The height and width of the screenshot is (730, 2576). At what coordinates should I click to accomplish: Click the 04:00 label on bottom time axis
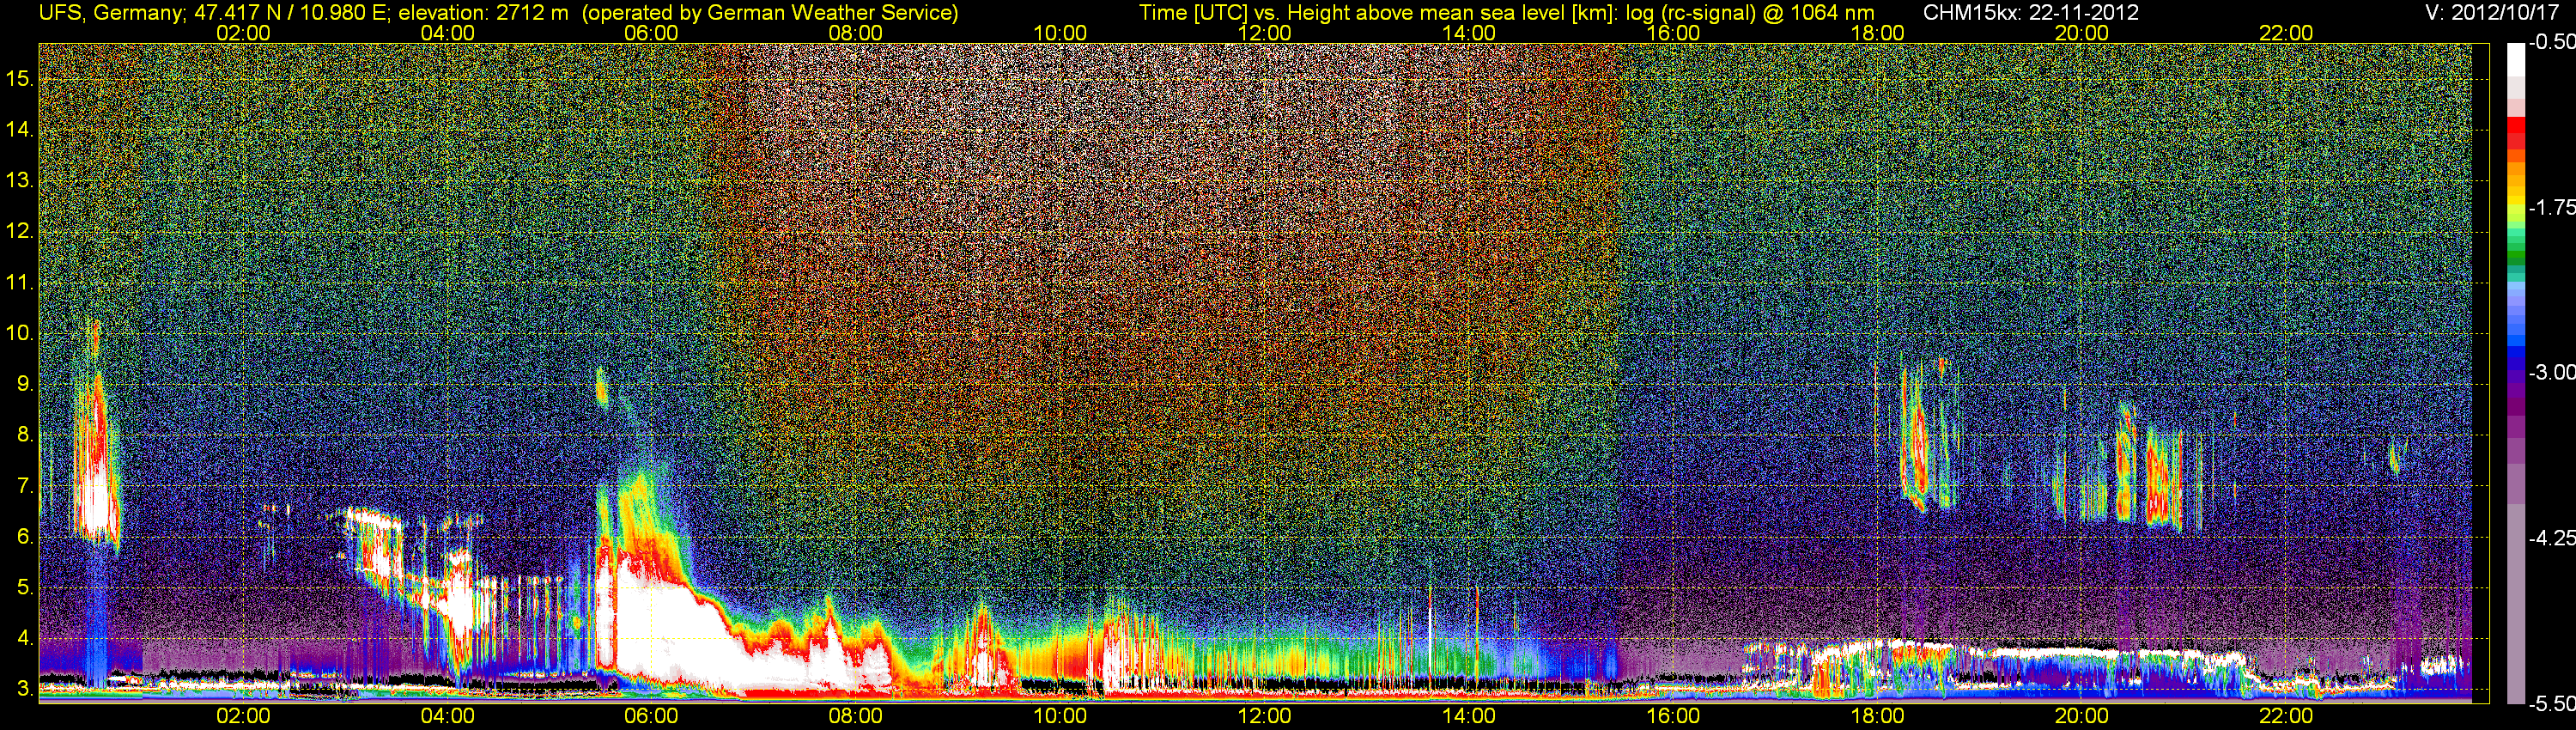point(447,716)
